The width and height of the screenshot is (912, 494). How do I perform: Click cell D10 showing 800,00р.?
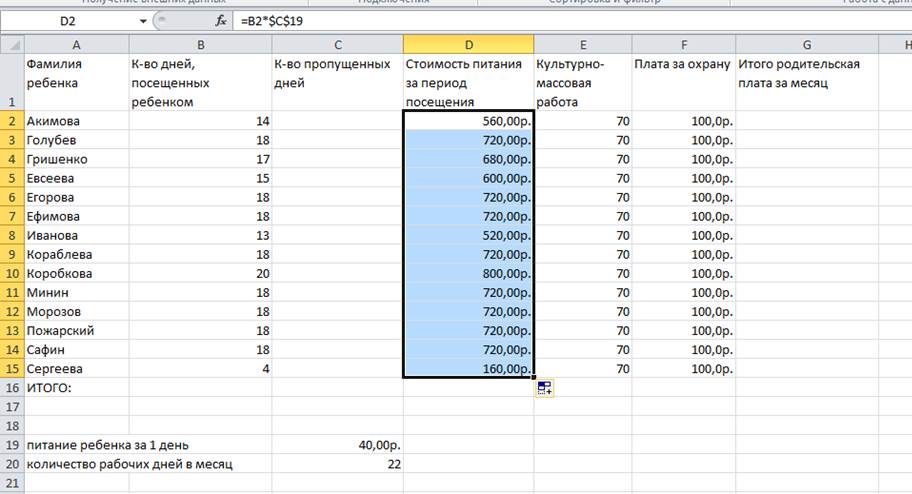pyautogui.click(x=468, y=273)
